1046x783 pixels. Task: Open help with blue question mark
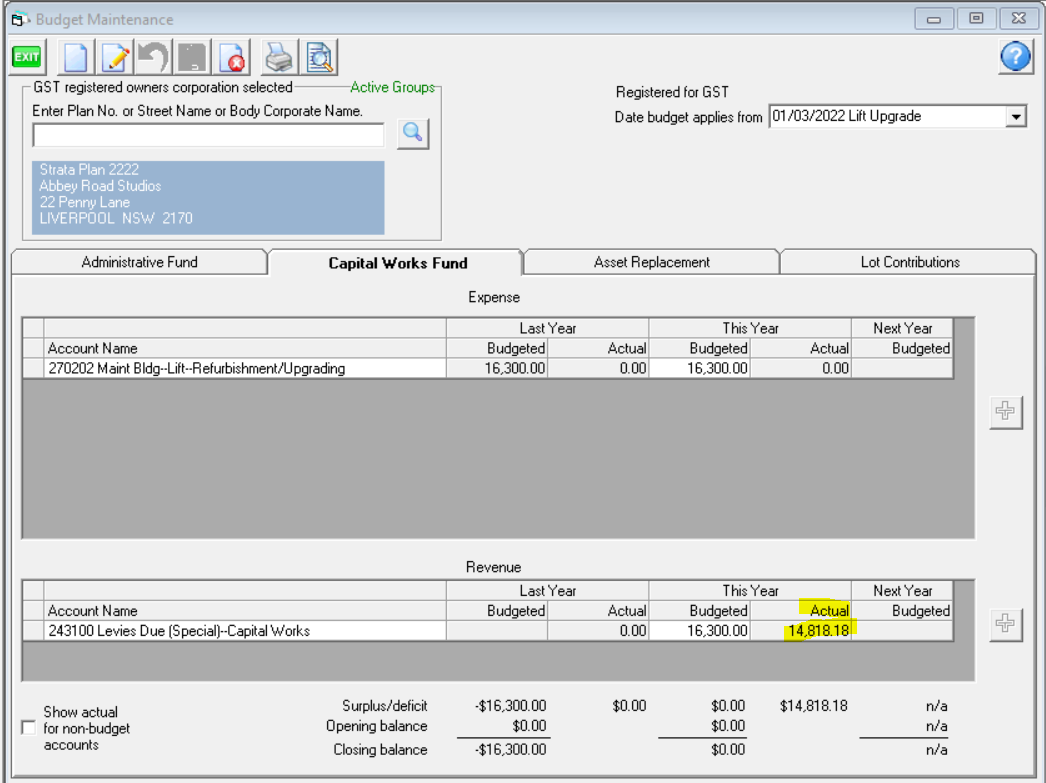(1015, 58)
